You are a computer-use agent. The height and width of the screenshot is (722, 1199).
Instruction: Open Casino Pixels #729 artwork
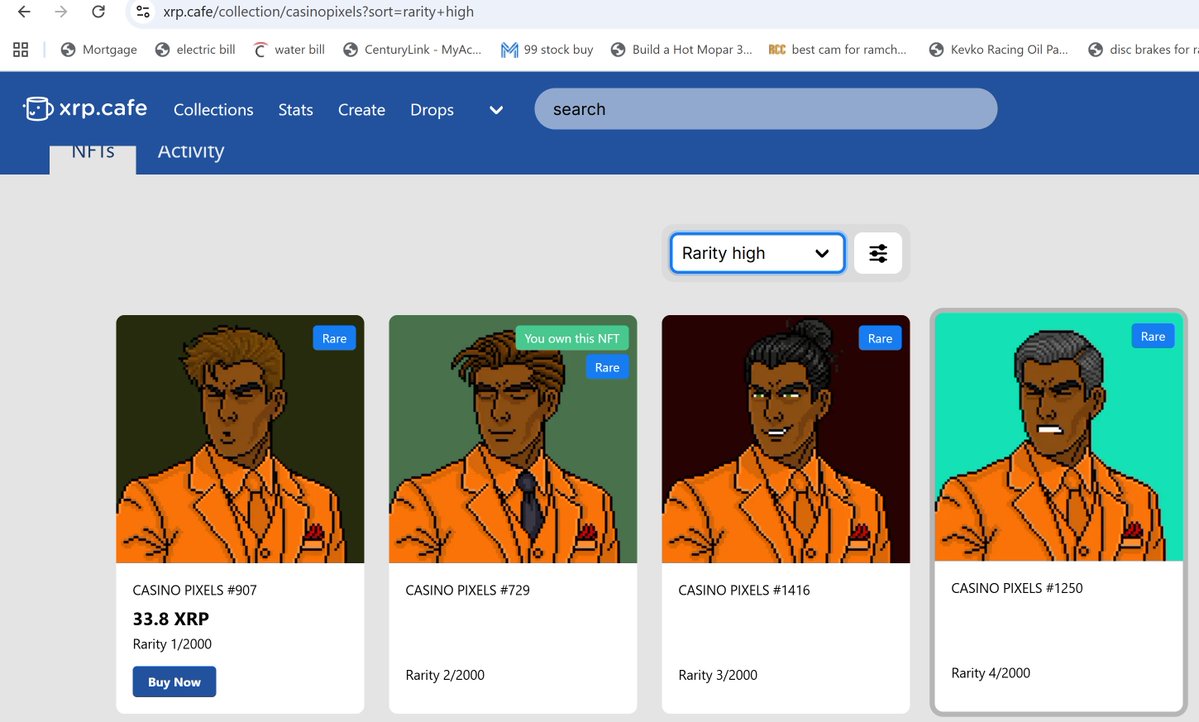(x=513, y=439)
